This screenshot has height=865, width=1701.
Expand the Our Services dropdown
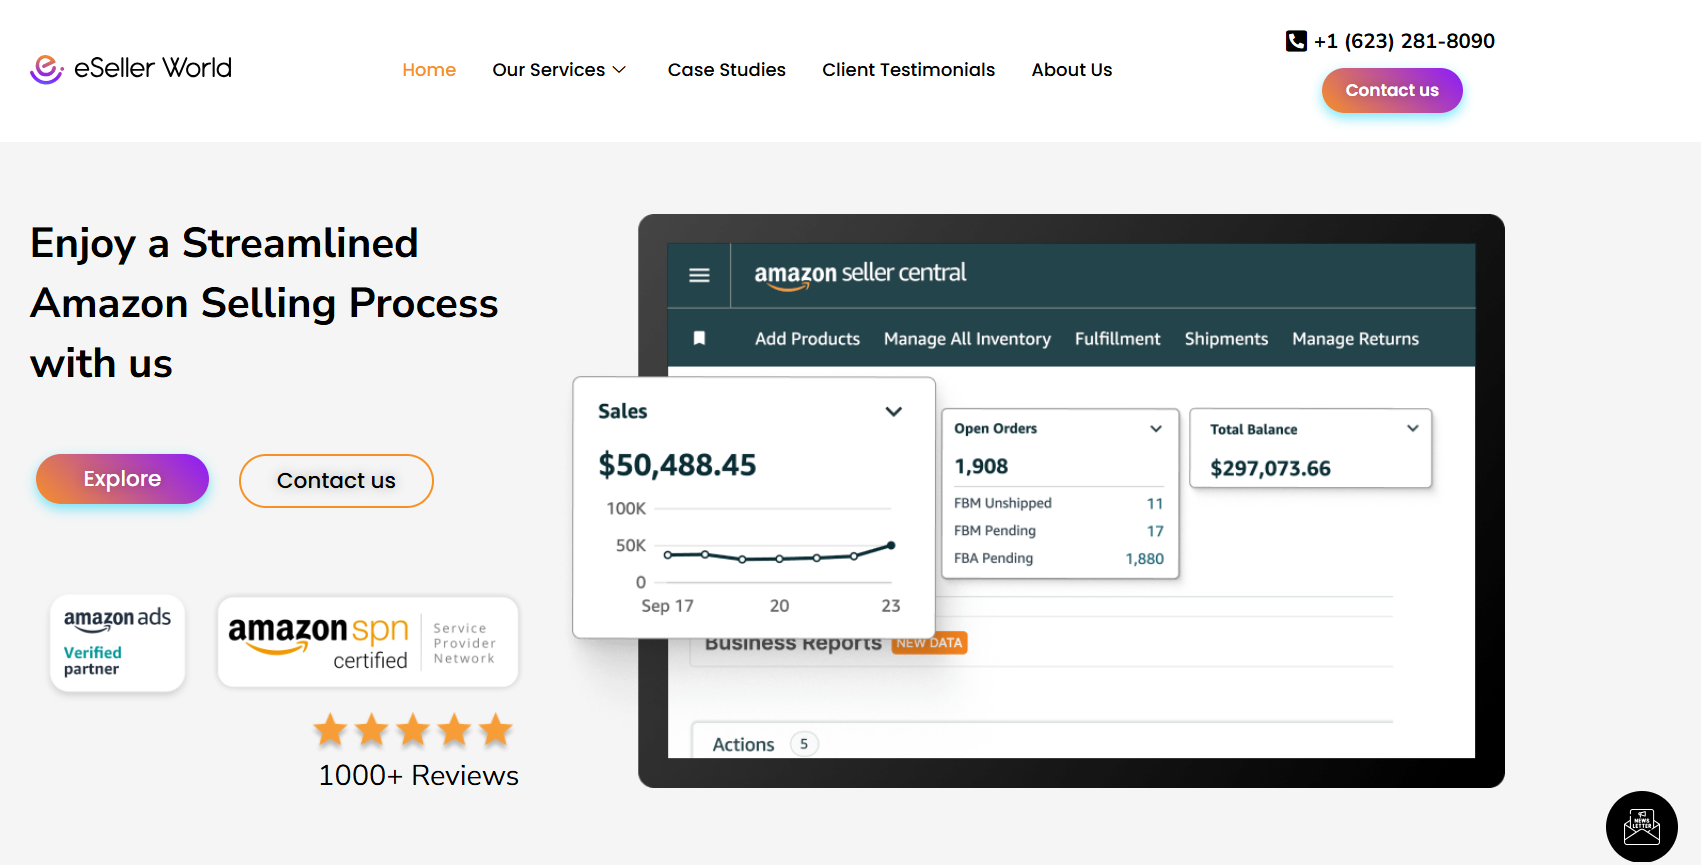click(x=559, y=70)
